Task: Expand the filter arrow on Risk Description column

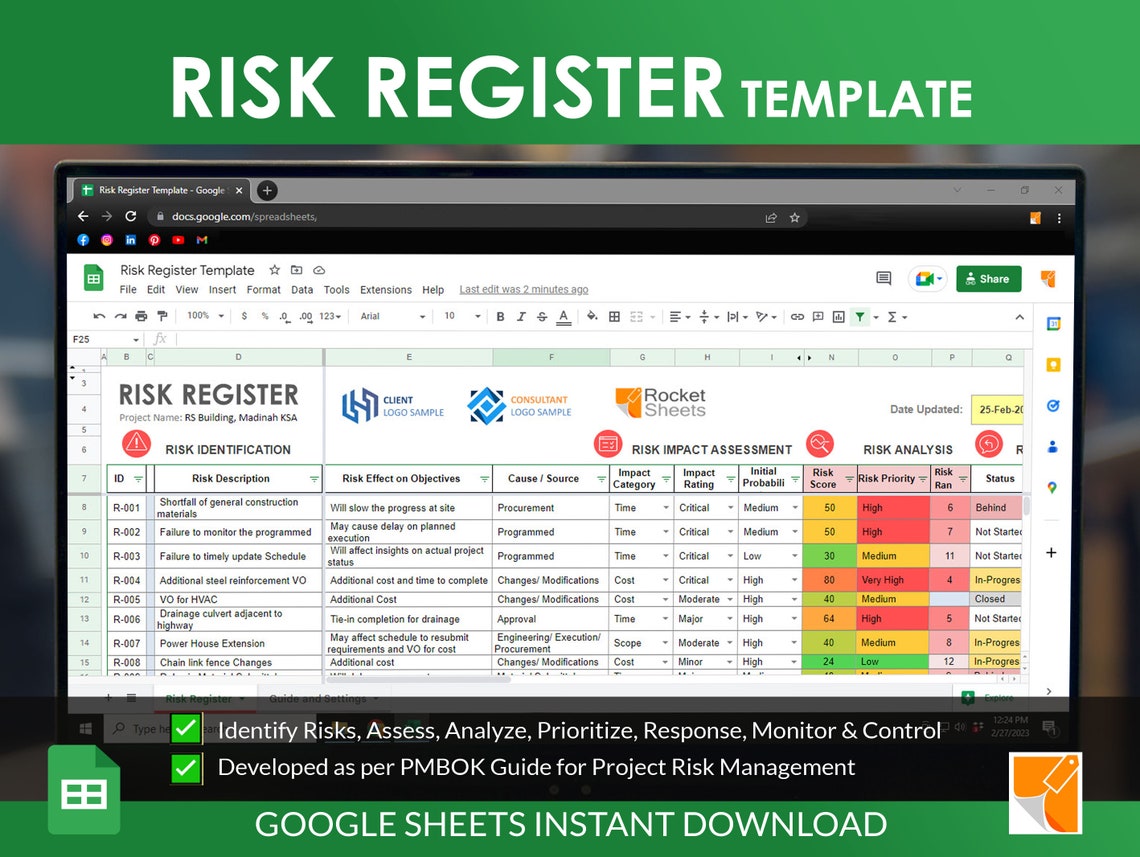Action: [x=315, y=478]
